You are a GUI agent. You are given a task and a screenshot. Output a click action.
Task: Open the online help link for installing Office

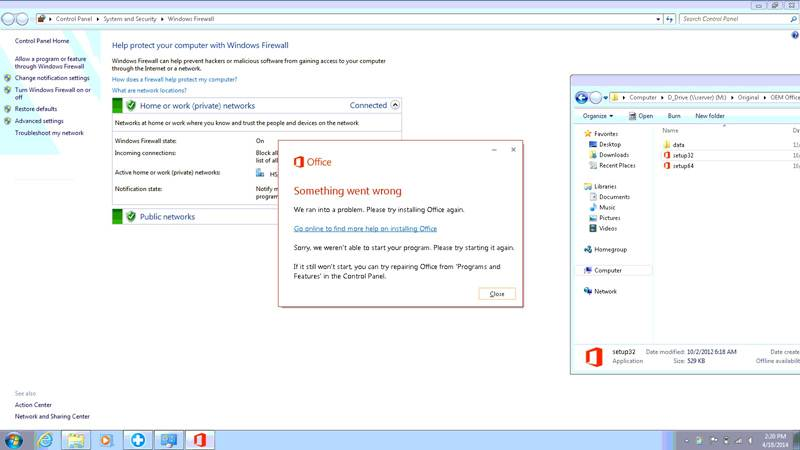(365, 229)
